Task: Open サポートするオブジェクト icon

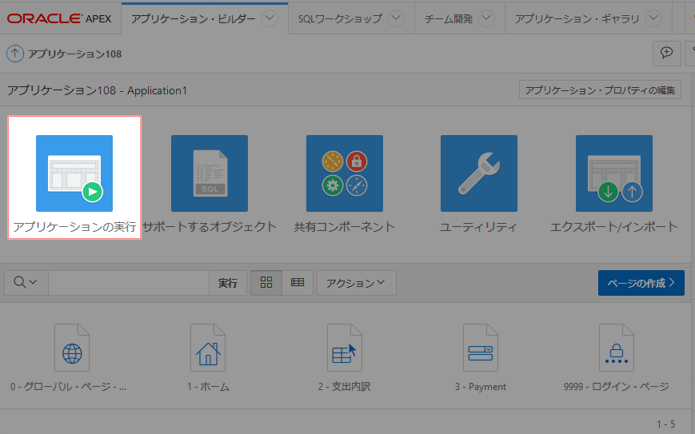Action: coord(209,173)
